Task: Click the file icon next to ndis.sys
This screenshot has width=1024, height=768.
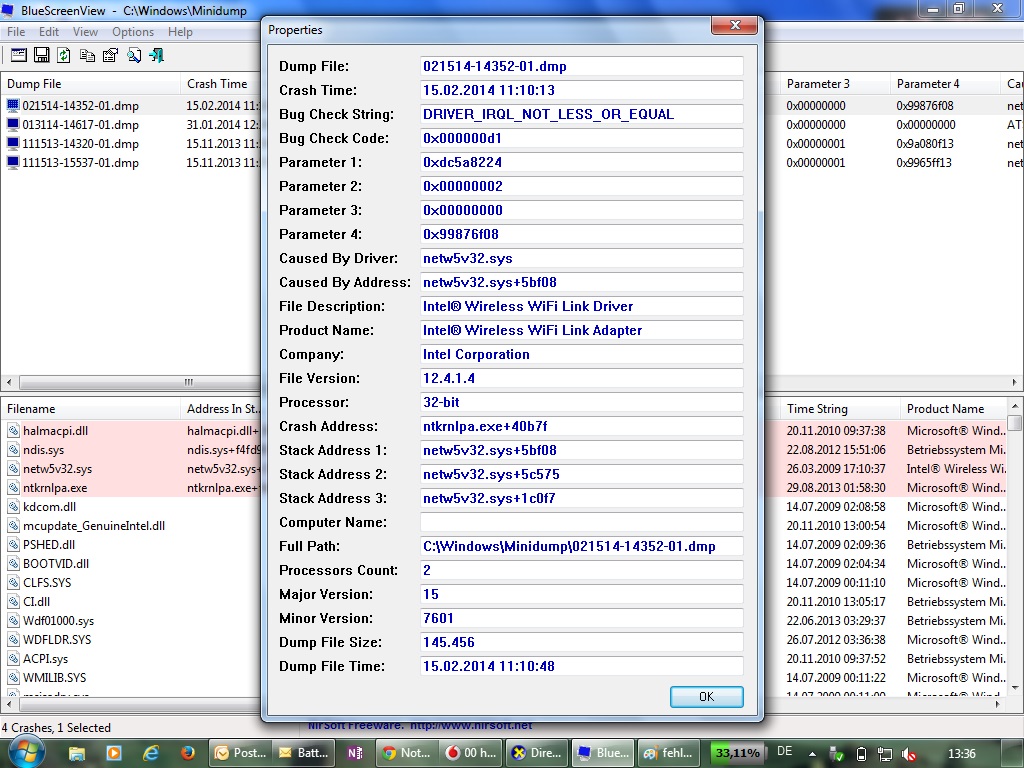Action: coord(13,449)
